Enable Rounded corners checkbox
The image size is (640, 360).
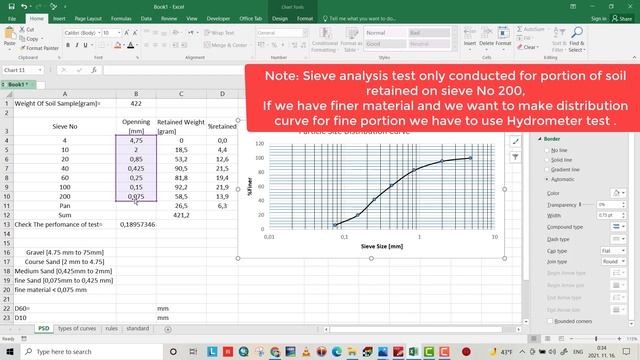tap(550, 321)
